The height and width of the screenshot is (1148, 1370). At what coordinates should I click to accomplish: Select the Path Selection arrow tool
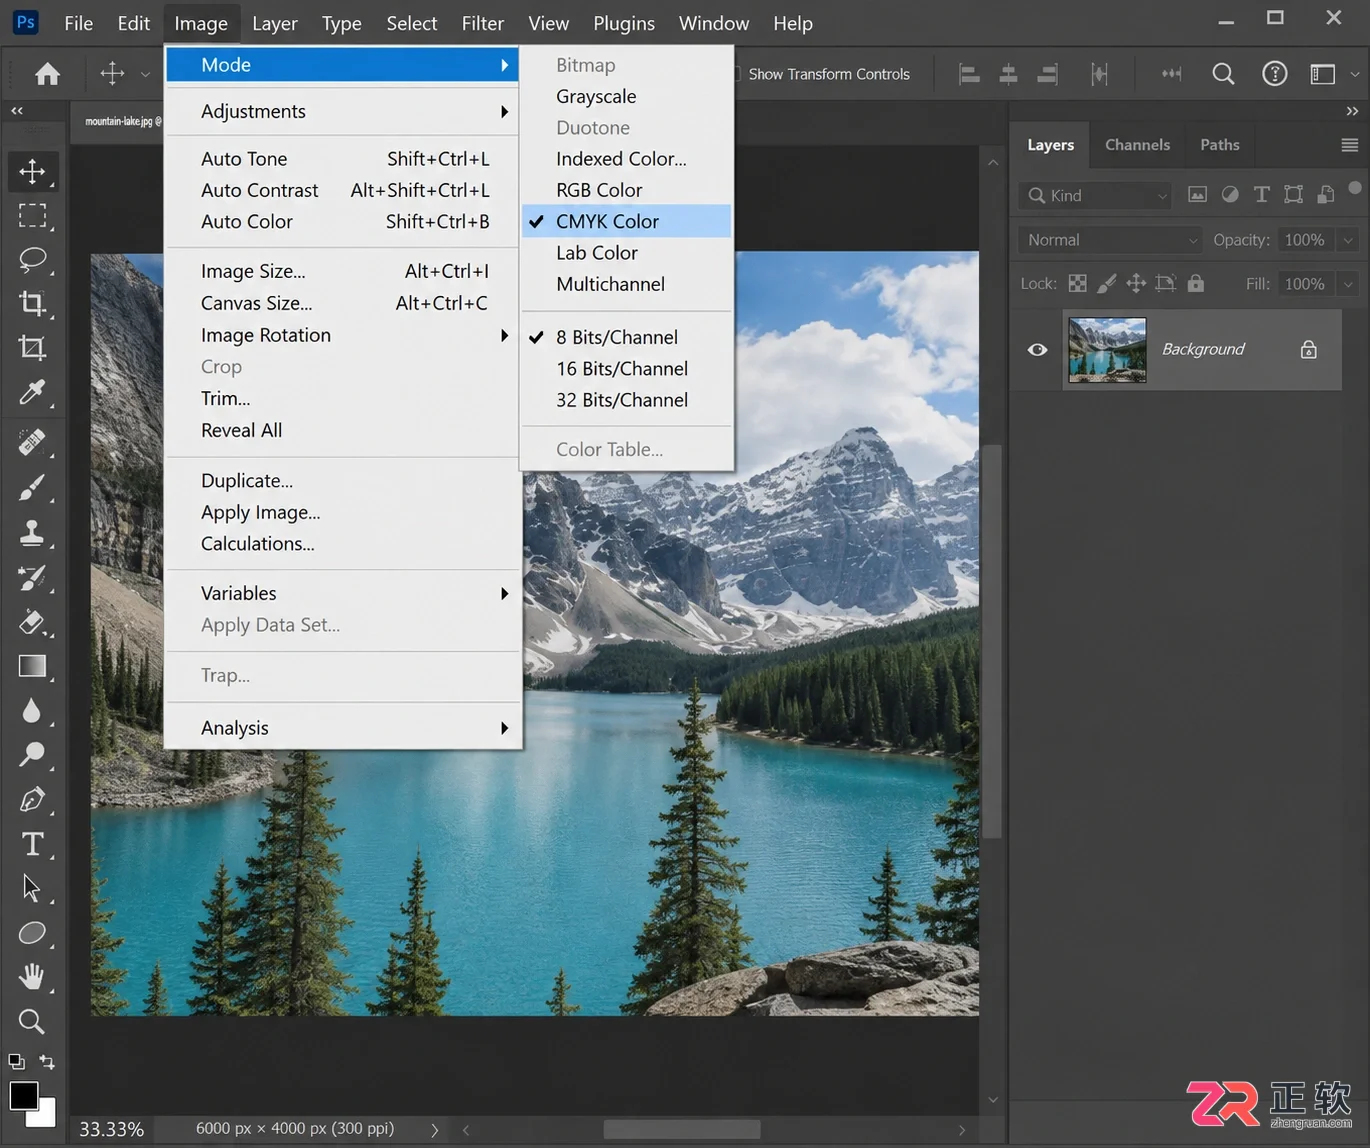point(32,888)
